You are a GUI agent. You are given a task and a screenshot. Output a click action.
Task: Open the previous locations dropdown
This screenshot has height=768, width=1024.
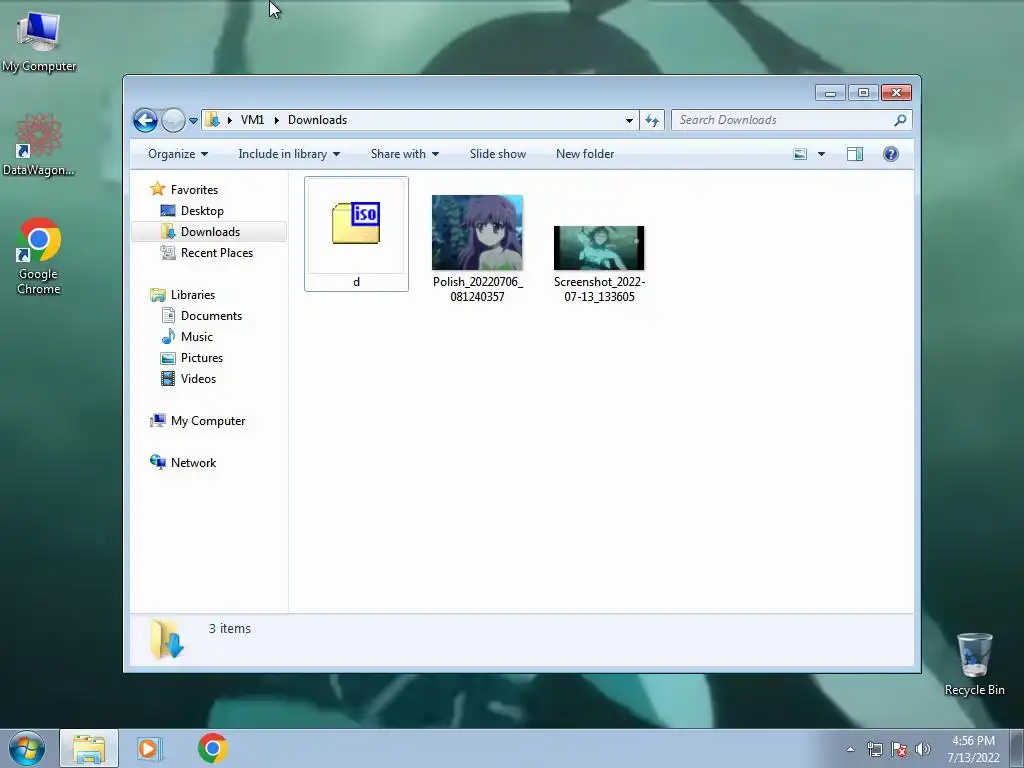(x=629, y=120)
